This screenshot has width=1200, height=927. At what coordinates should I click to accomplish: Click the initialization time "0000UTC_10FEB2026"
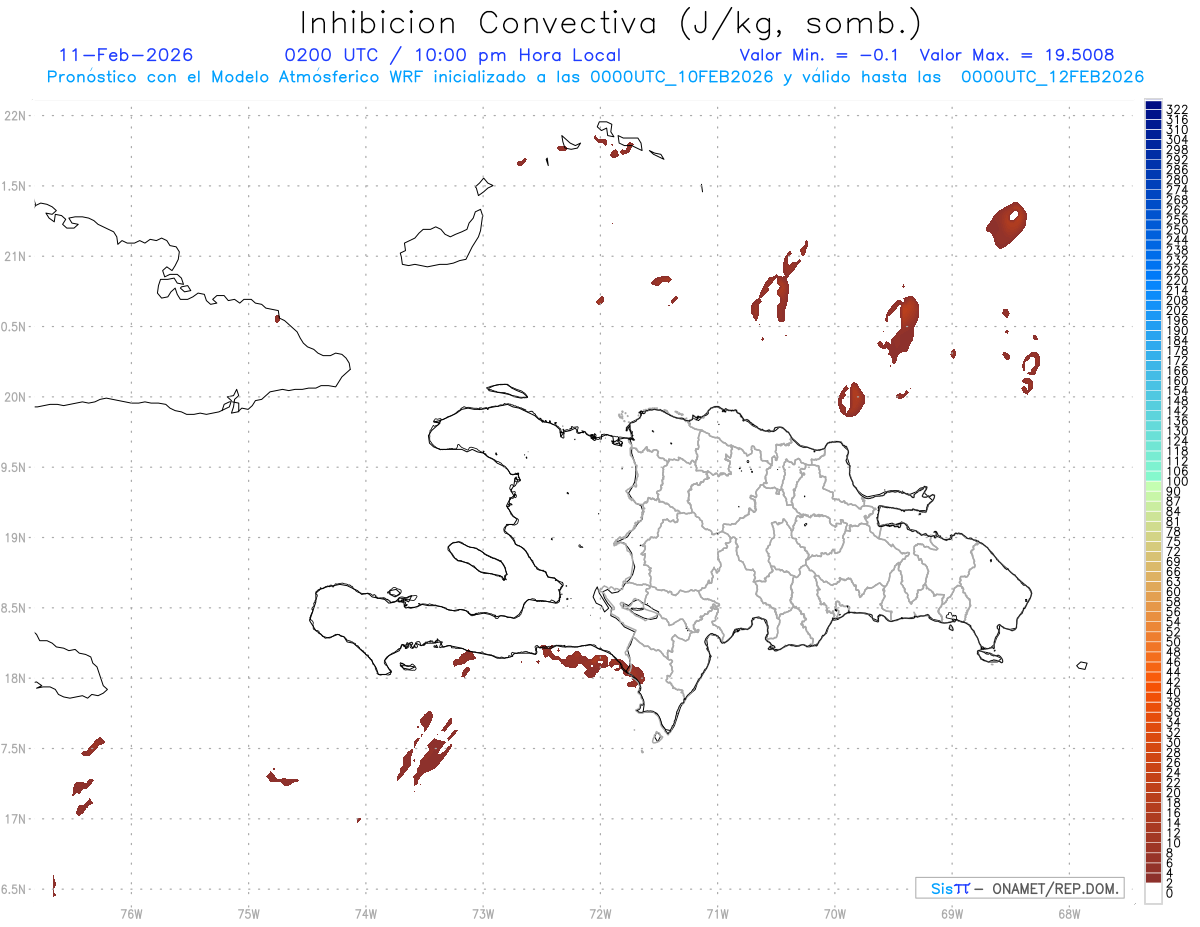pyautogui.click(x=682, y=77)
